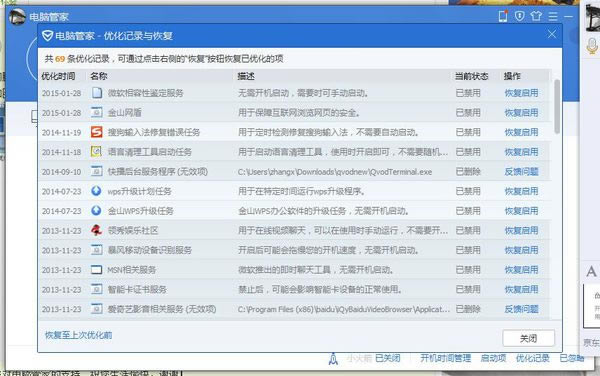Sort by the 名称 column header
The width and height of the screenshot is (600, 376).
pos(99,76)
